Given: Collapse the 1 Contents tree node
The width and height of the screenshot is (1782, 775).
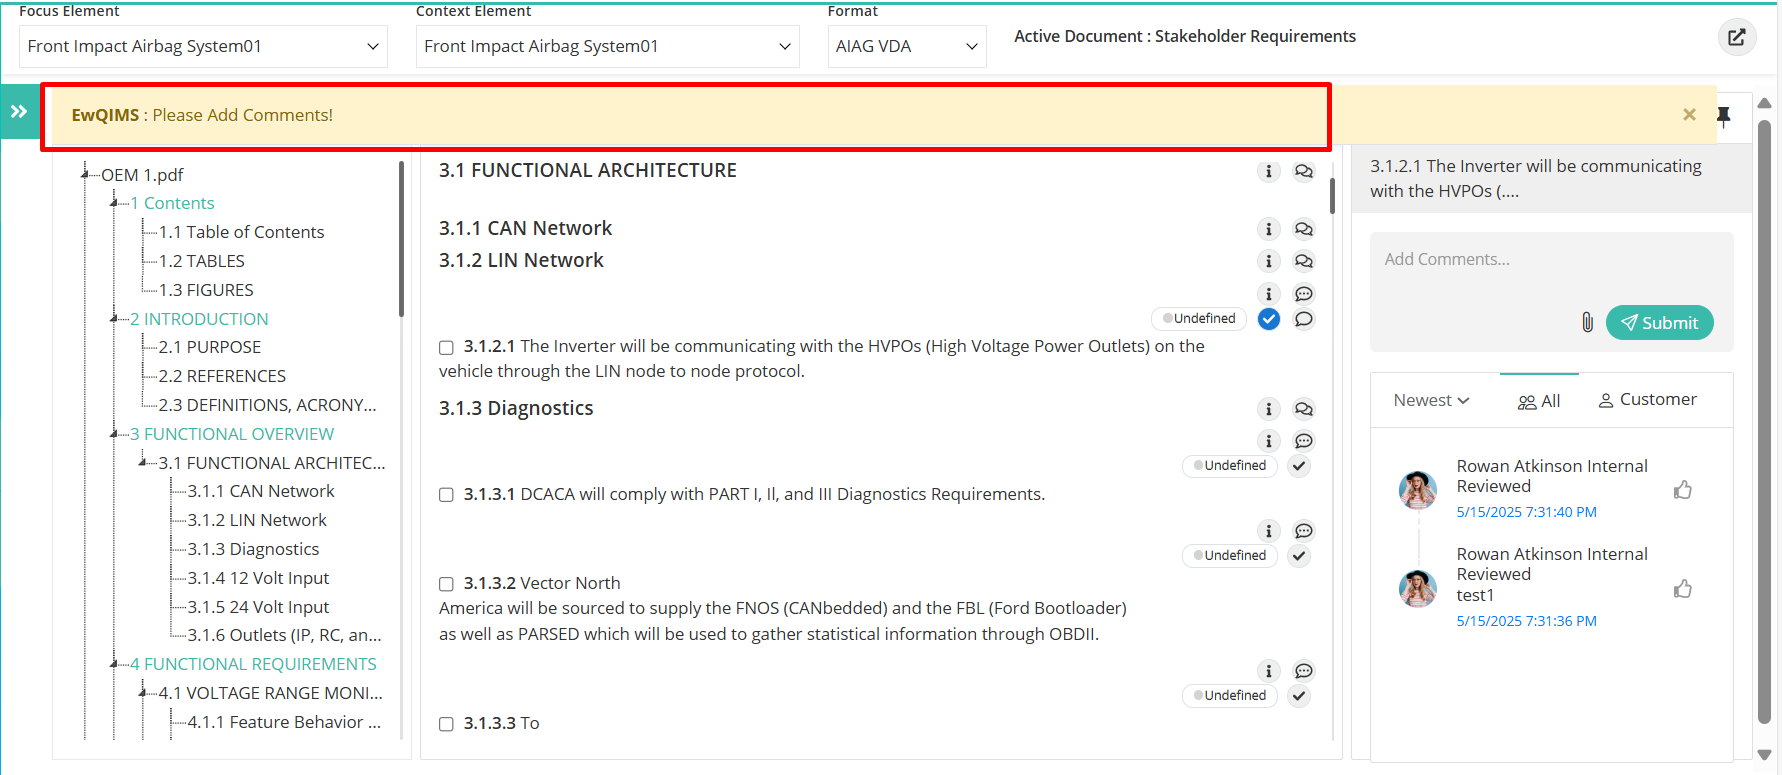Looking at the screenshot, I should (114, 203).
